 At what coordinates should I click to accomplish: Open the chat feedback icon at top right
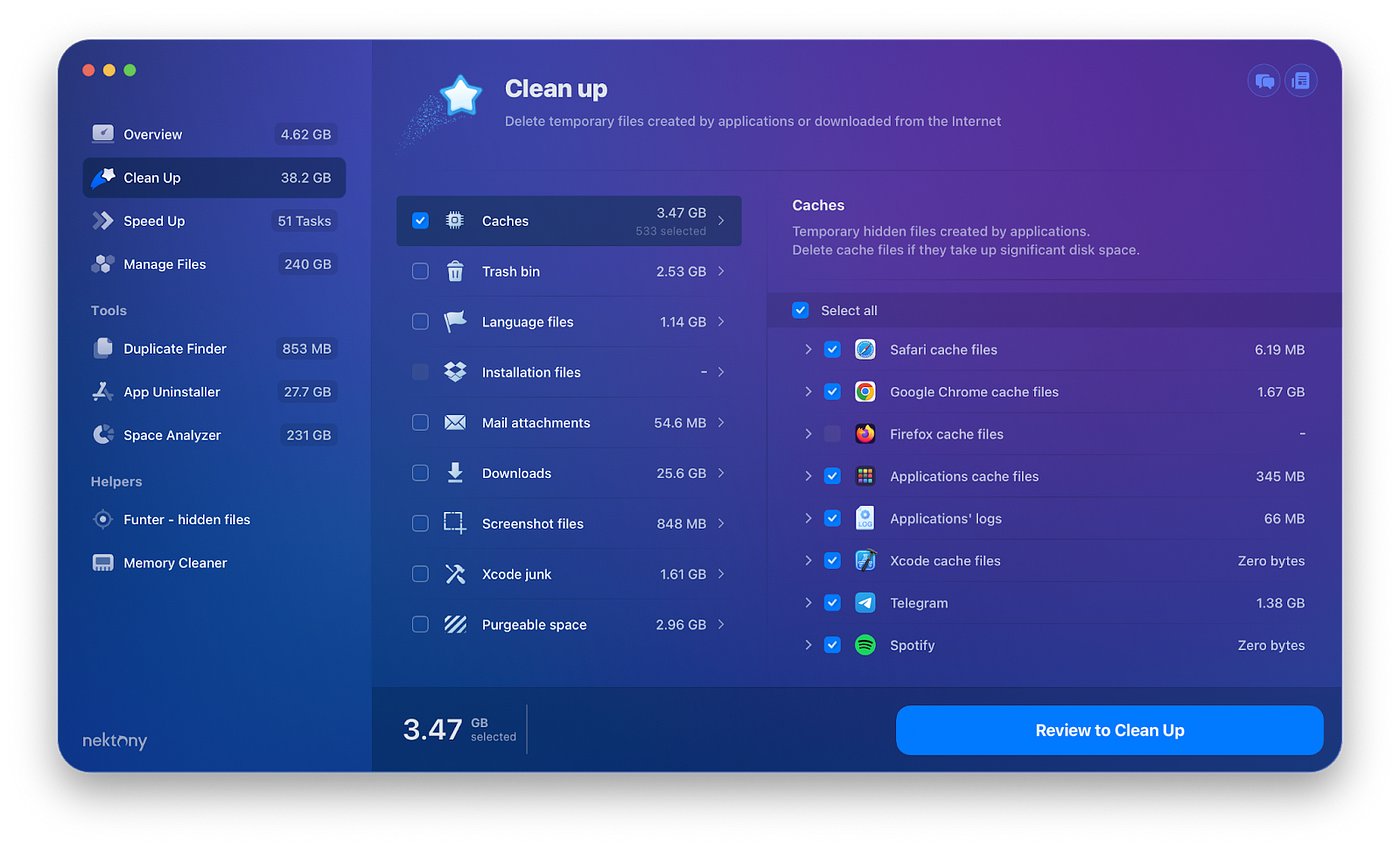pos(1264,81)
